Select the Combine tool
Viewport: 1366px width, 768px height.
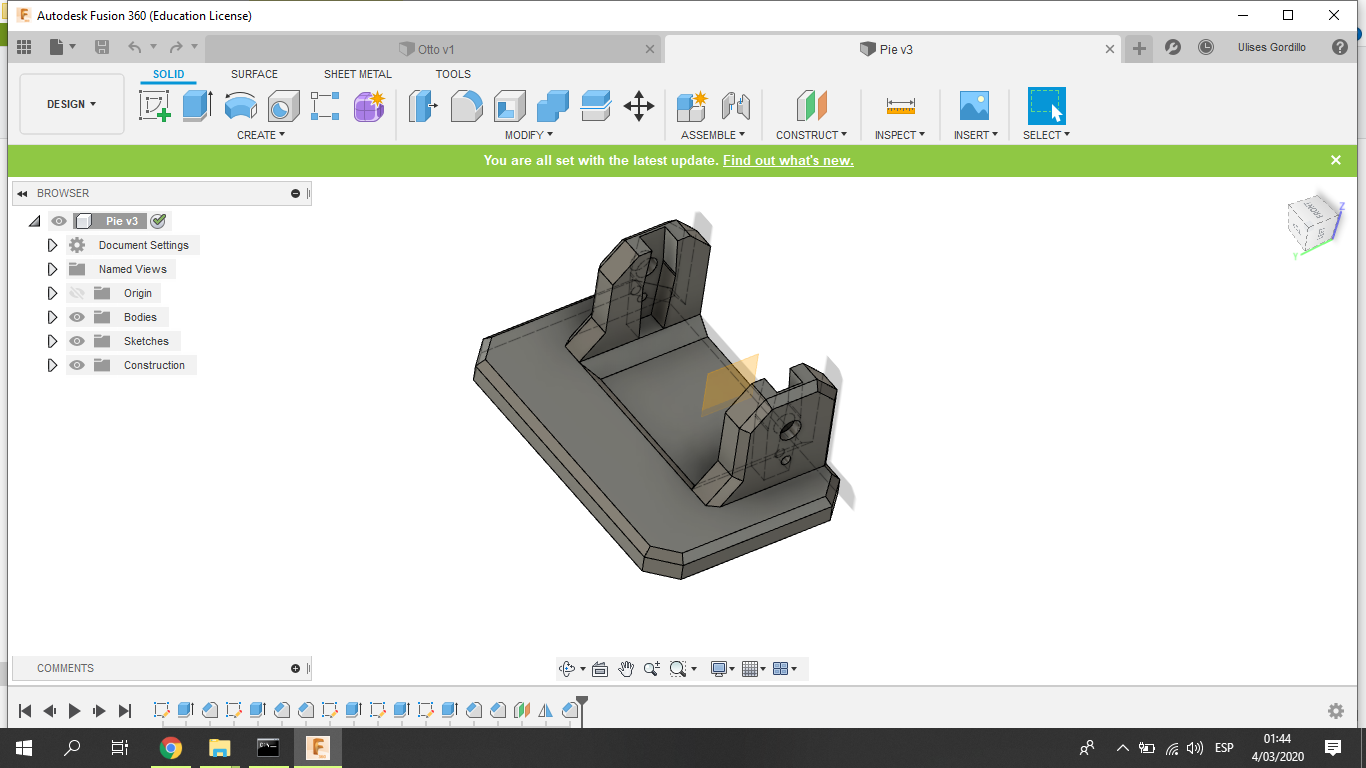tap(553, 105)
